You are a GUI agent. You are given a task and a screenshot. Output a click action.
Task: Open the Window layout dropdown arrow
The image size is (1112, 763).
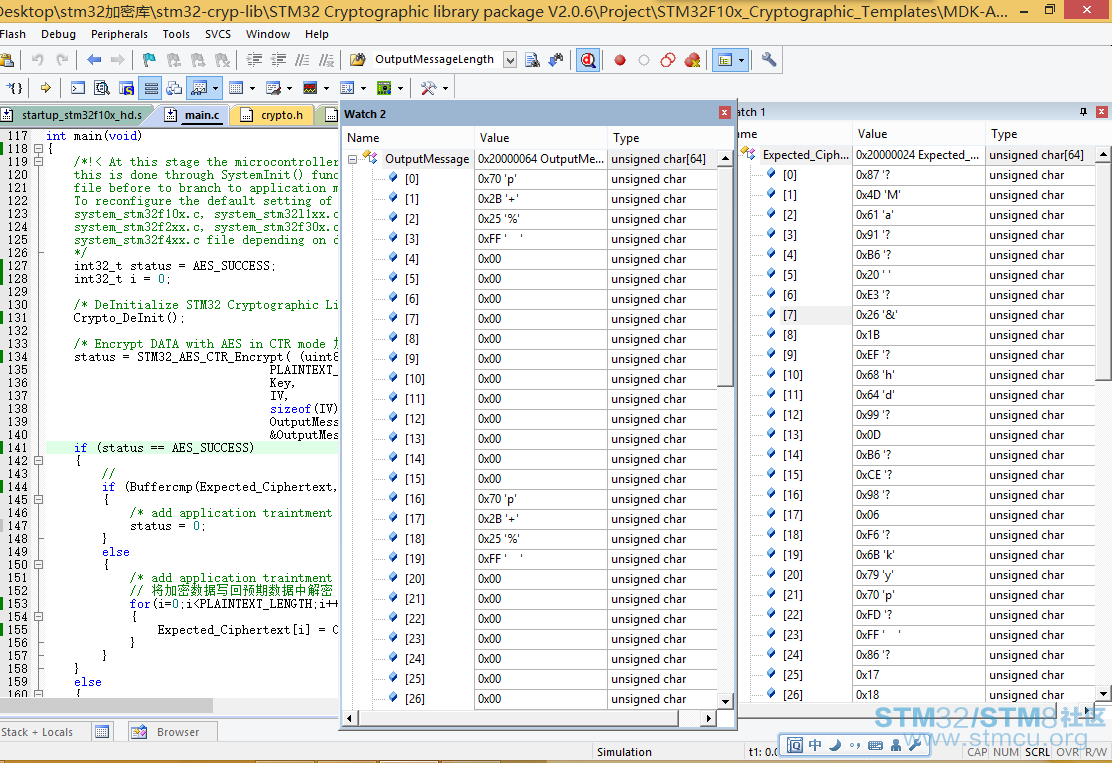[x=741, y=60]
